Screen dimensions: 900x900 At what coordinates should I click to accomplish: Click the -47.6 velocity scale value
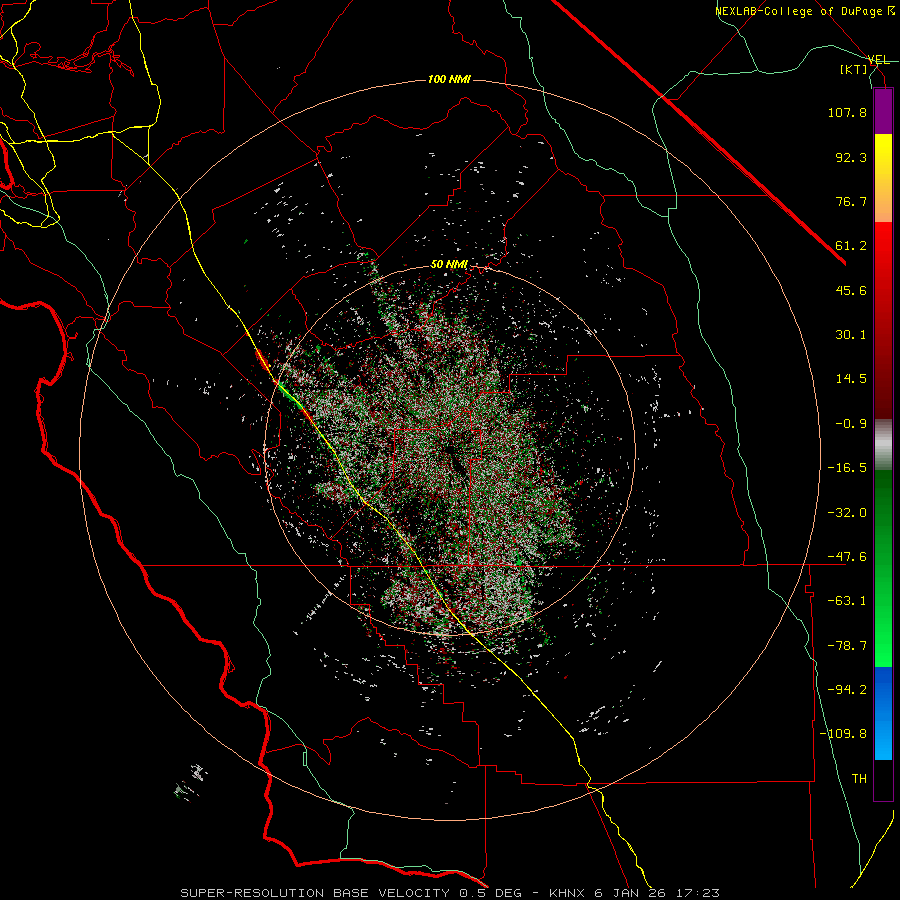(x=847, y=557)
